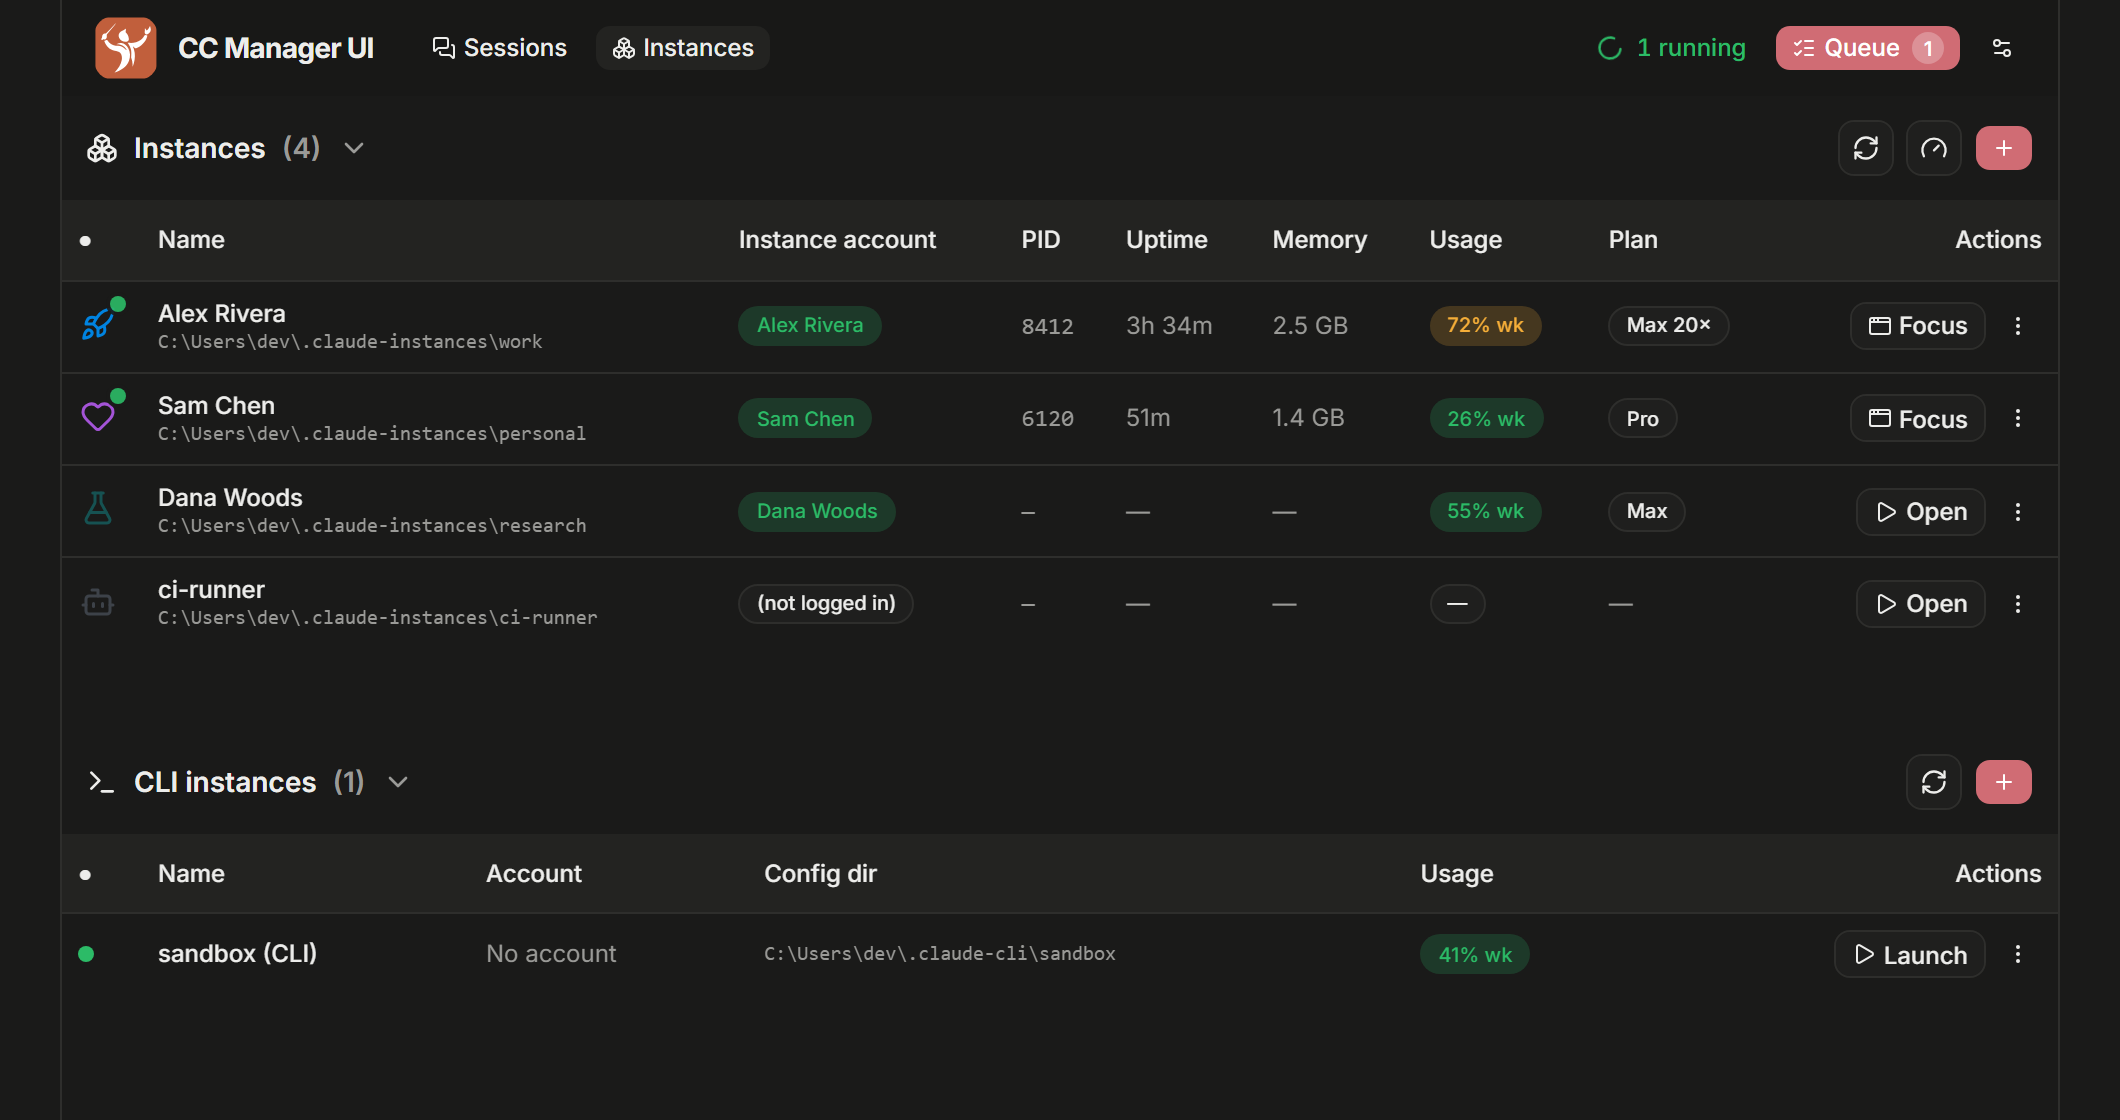Image resolution: width=2120 pixels, height=1120 pixels.
Task: Click the Pro plan badge
Action: coord(1642,418)
